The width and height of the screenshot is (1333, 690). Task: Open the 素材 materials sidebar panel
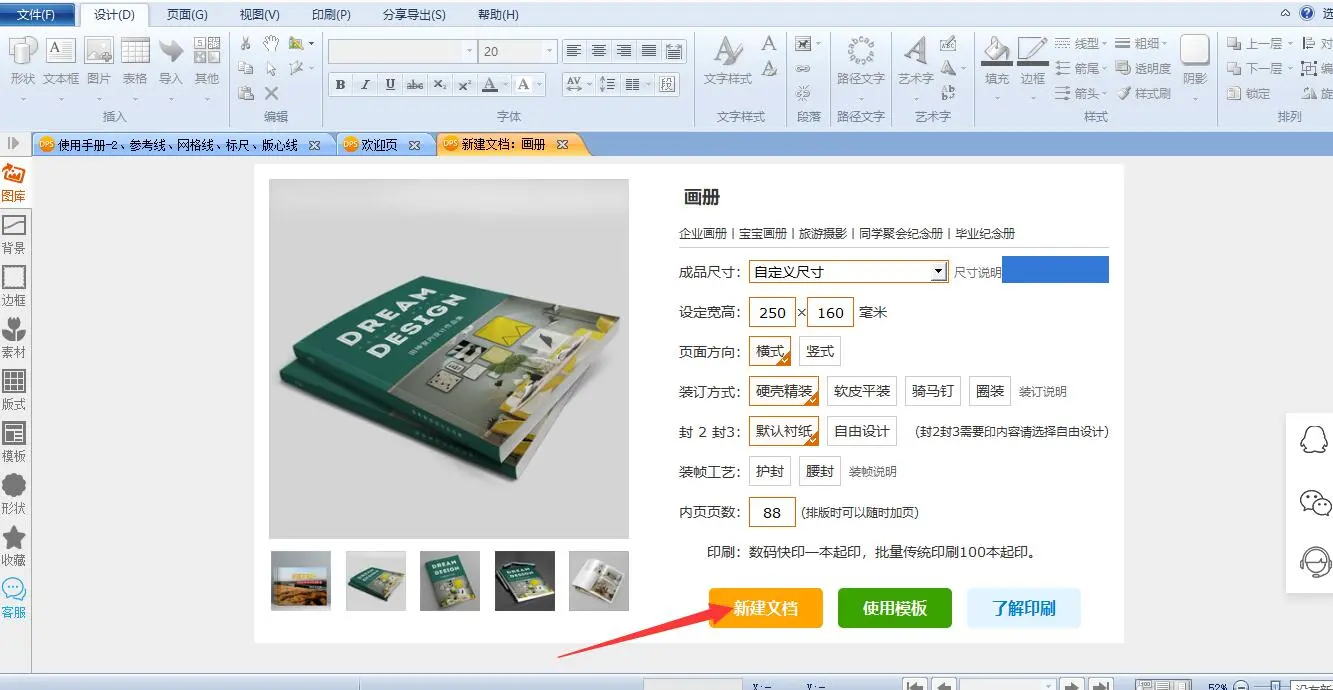14,337
